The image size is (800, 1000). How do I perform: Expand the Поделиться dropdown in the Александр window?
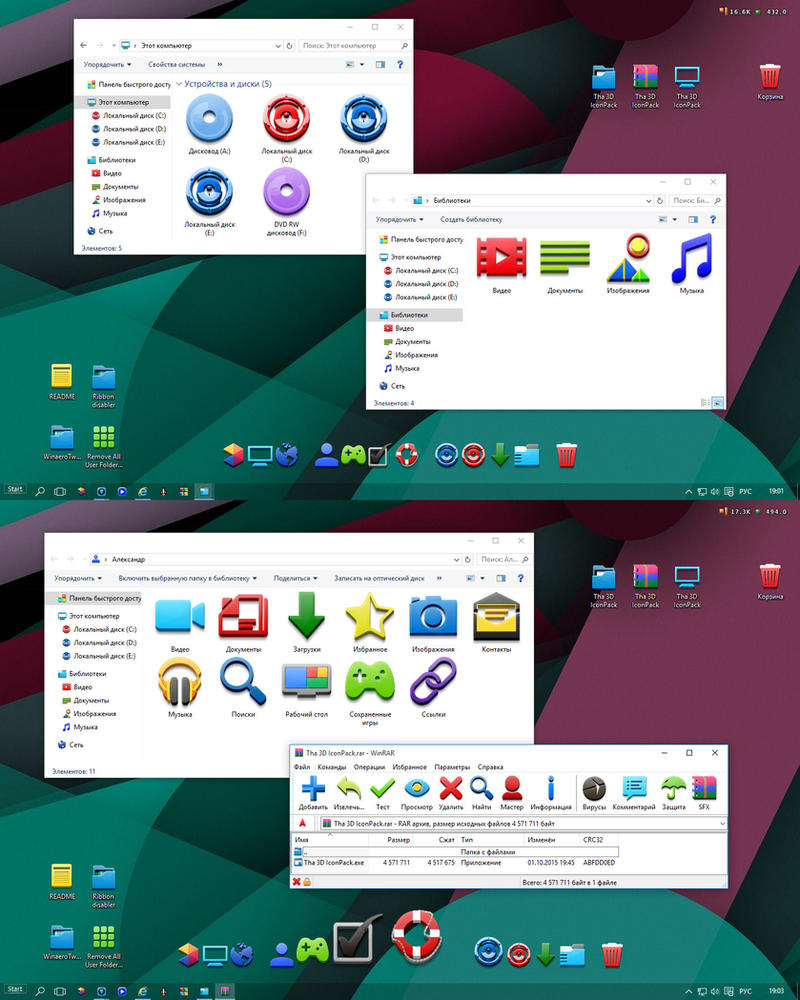tap(296, 578)
